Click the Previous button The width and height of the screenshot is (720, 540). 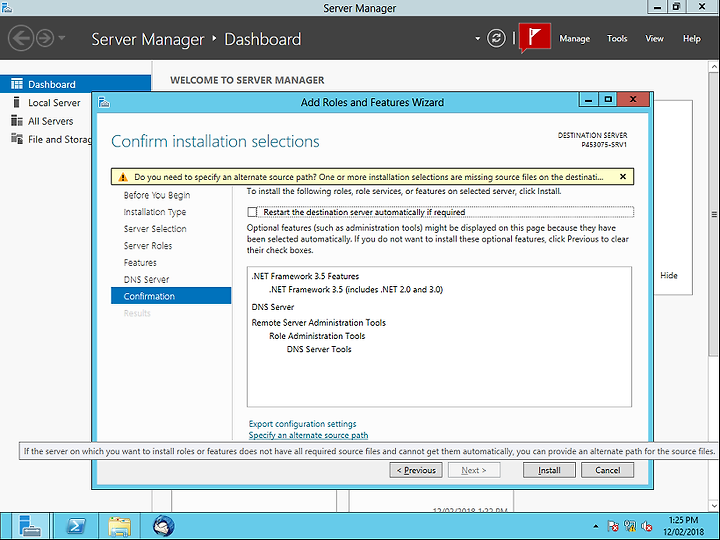416,470
